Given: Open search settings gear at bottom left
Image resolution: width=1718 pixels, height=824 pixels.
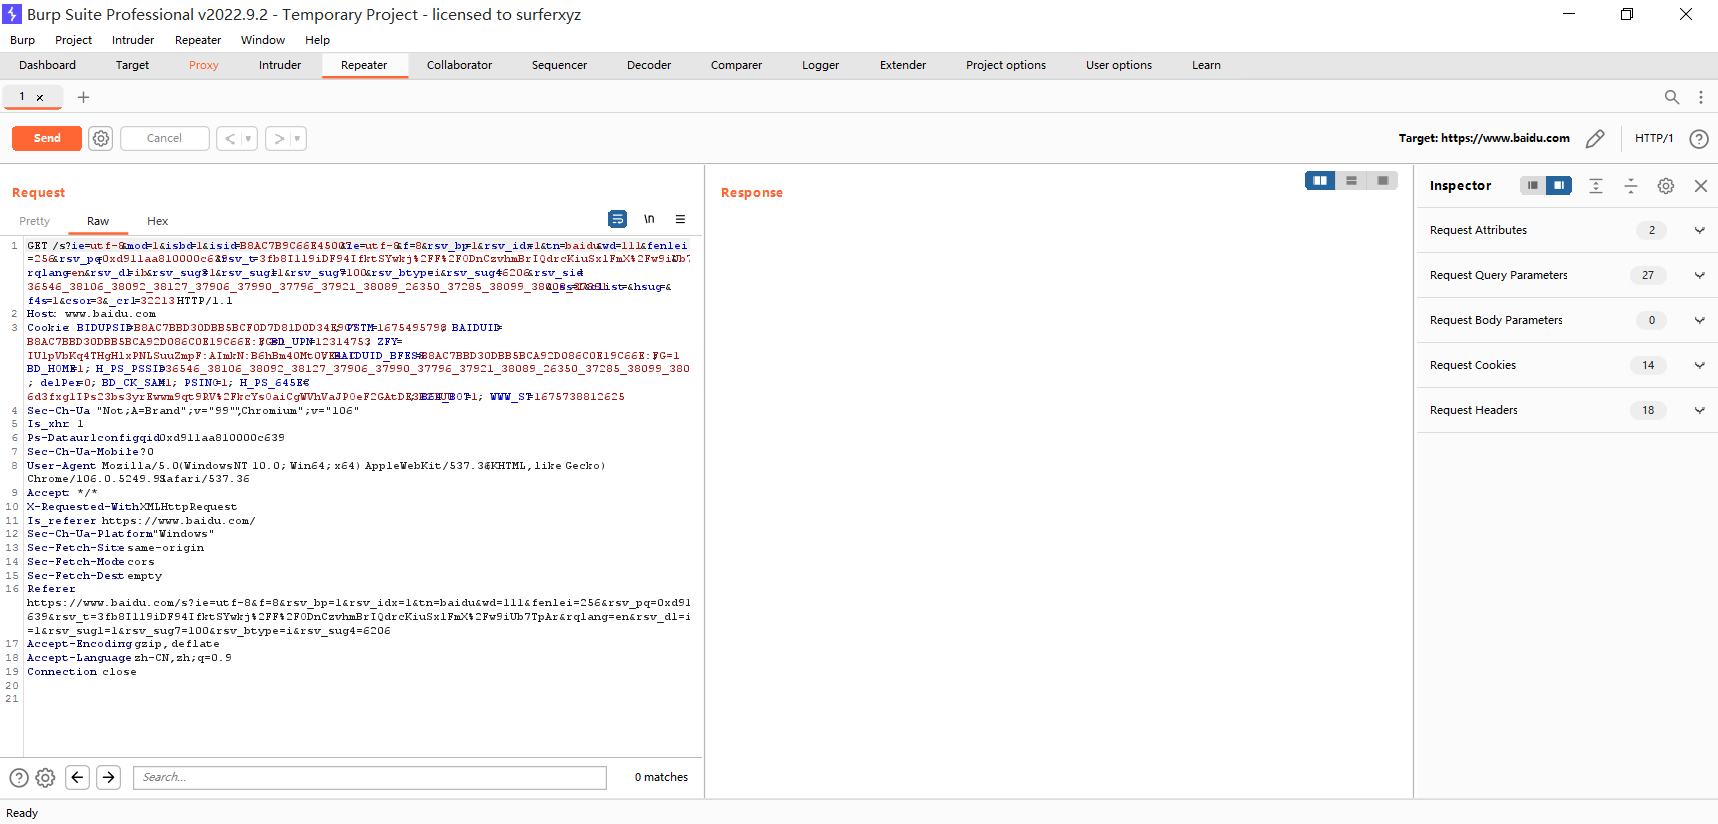Looking at the screenshot, I should [45, 778].
